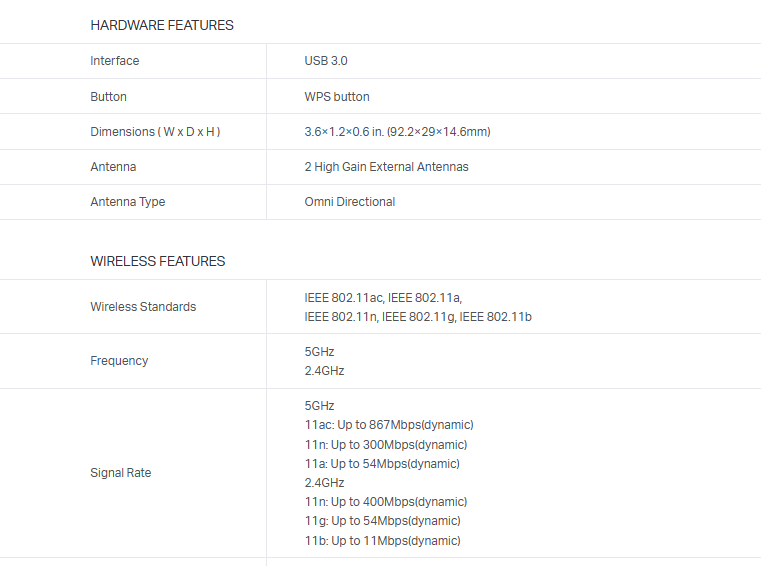Click the IEEE 802.11ac, IEEE 802.11a line

click(x=383, y=297)
